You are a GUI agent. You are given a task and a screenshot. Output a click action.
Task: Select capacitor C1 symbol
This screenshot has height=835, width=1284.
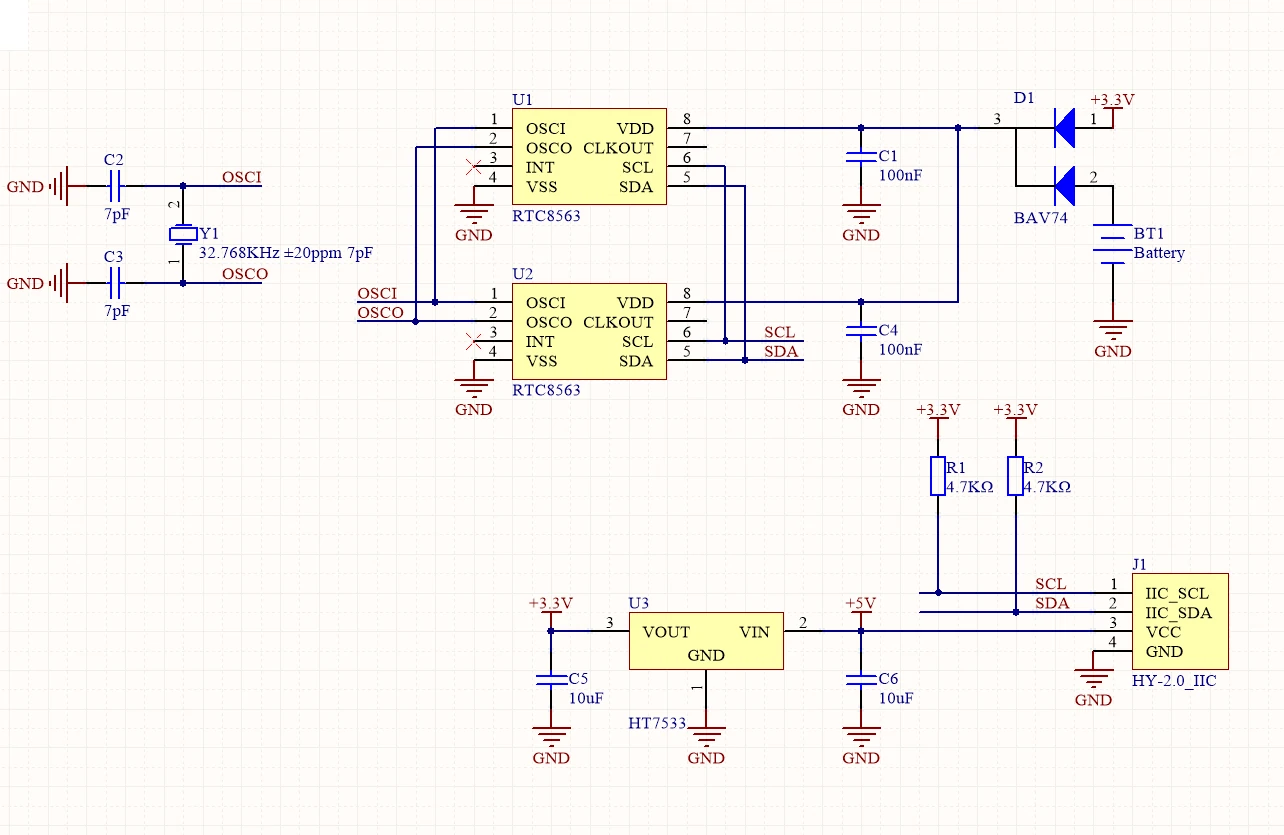[861, 157]
